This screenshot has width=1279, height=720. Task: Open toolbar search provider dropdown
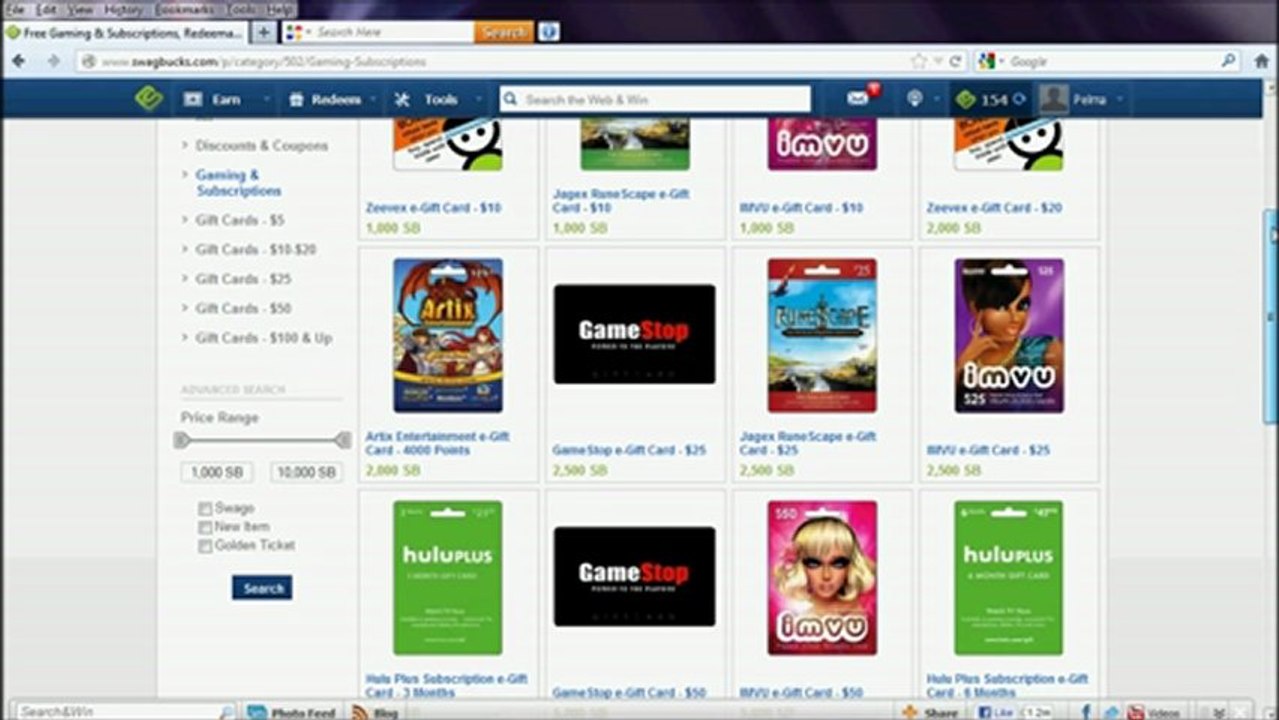(309, 32)
